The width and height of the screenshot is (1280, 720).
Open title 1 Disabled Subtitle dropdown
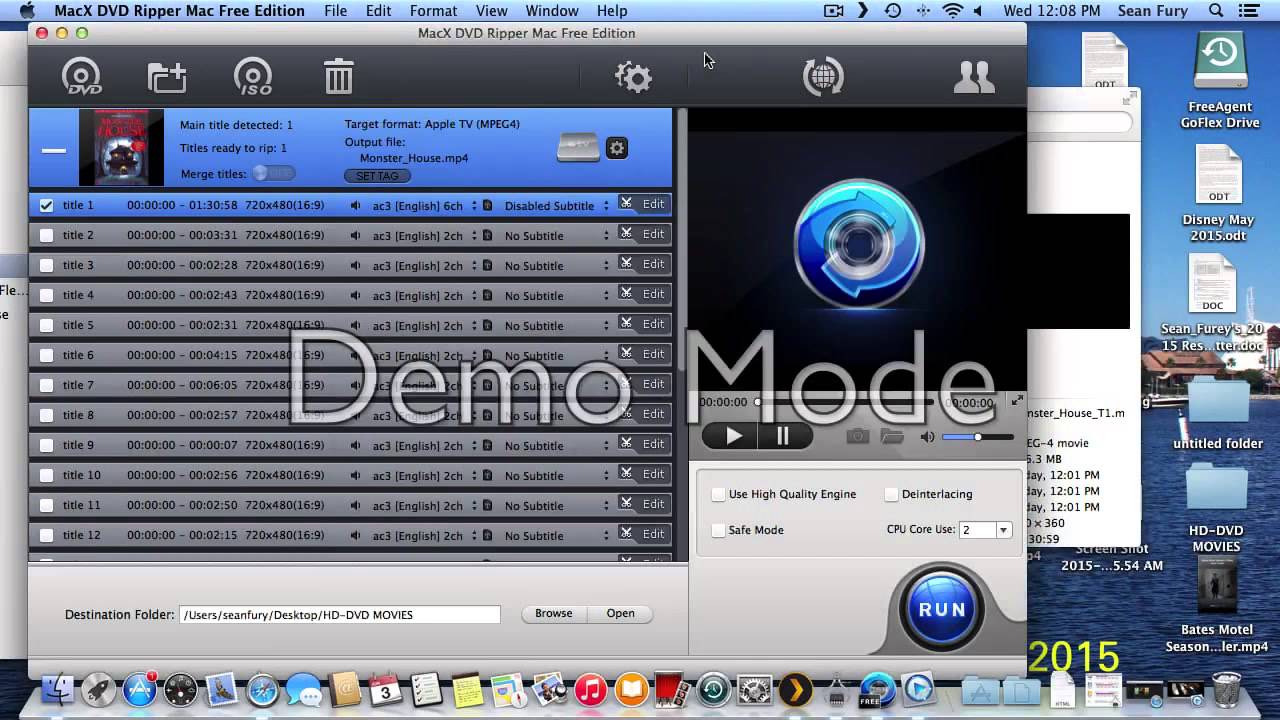[556, 206]
